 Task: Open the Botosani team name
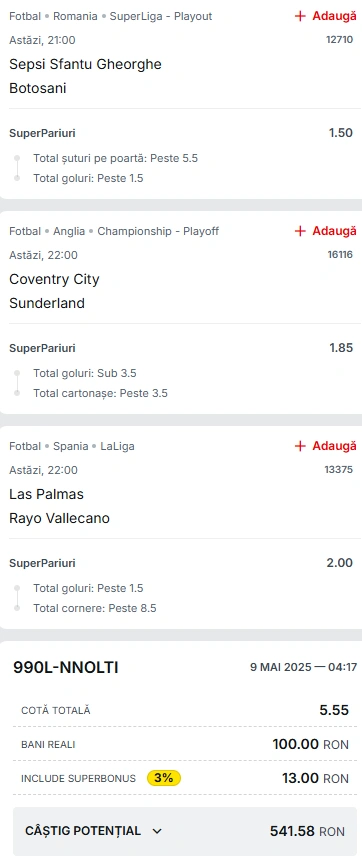point(38,88)
